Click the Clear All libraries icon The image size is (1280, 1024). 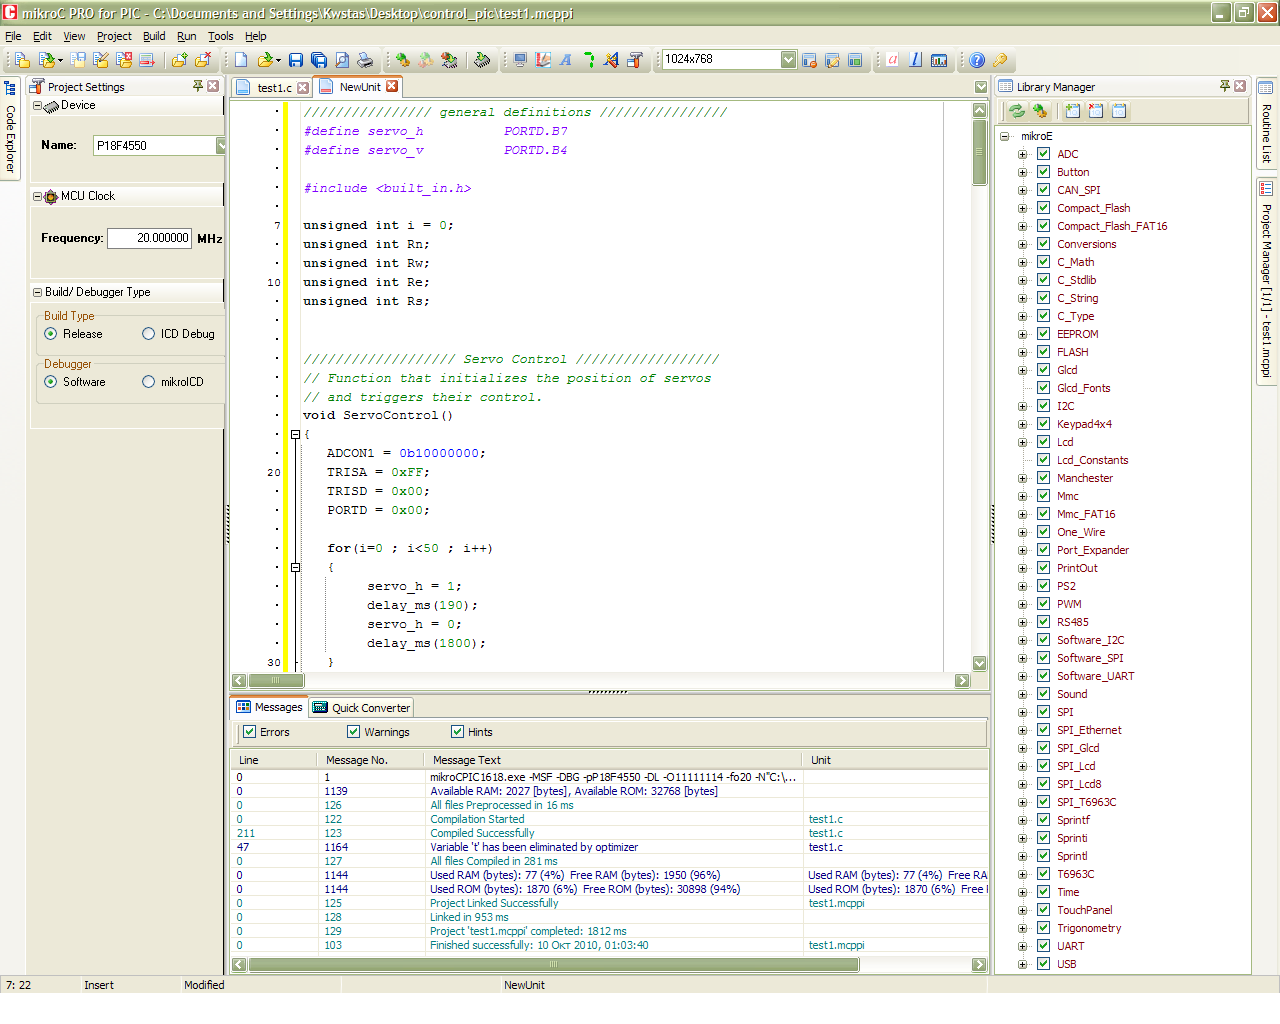click(x=1096, y=111)
